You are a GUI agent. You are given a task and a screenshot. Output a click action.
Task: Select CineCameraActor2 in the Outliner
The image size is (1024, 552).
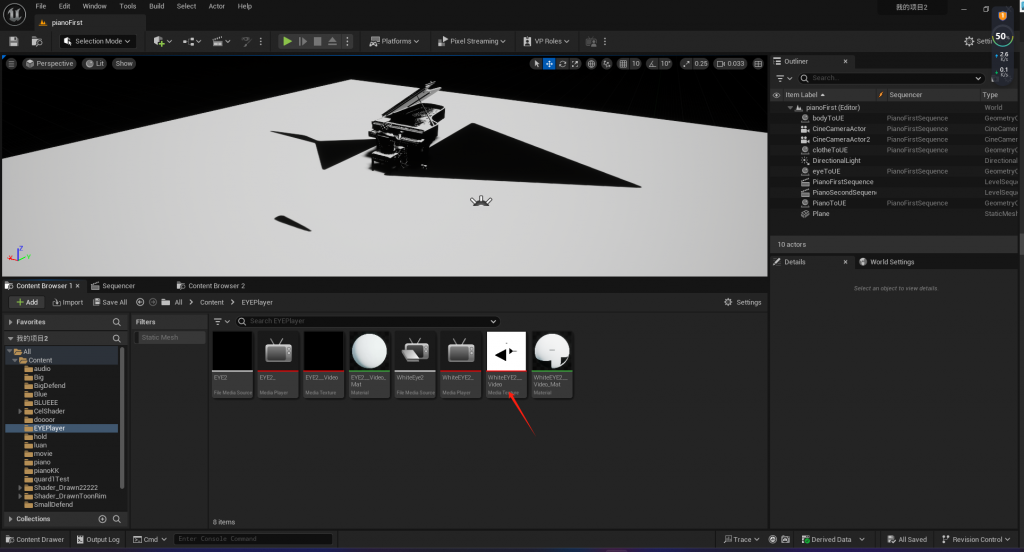pyautogui.click(x=840, y=139)
